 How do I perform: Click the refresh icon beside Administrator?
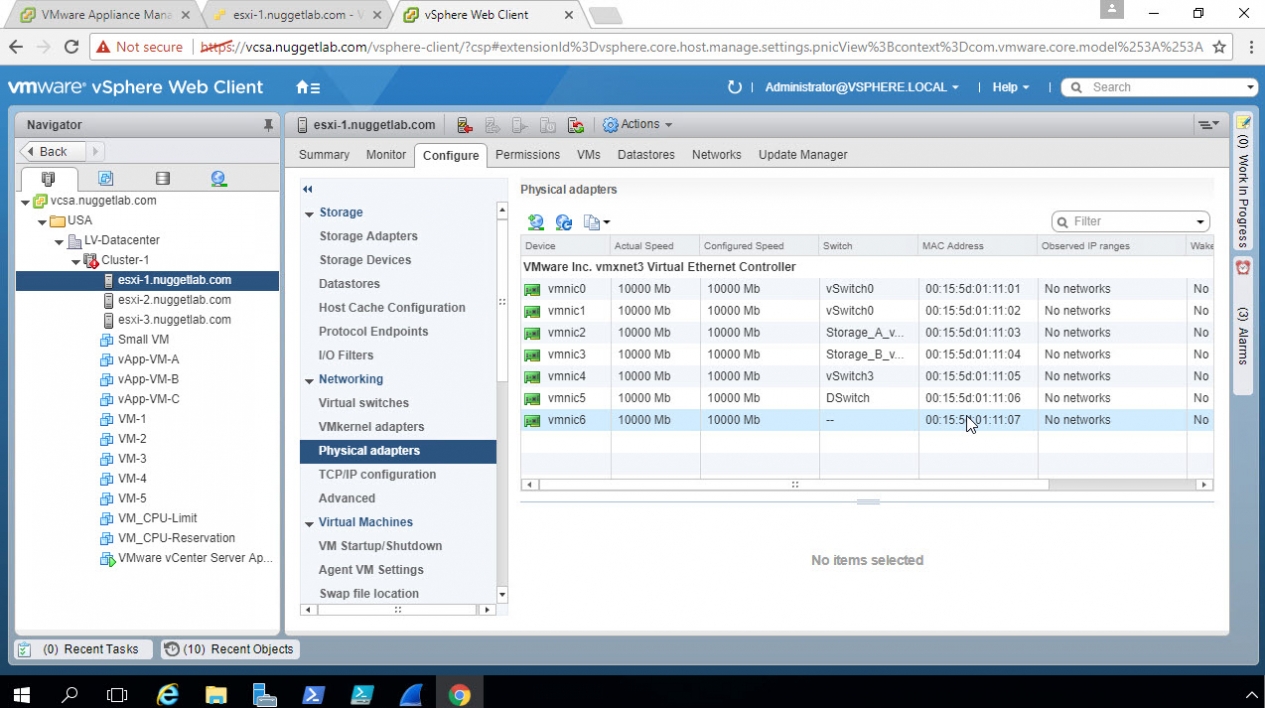(x=734, y=87)
